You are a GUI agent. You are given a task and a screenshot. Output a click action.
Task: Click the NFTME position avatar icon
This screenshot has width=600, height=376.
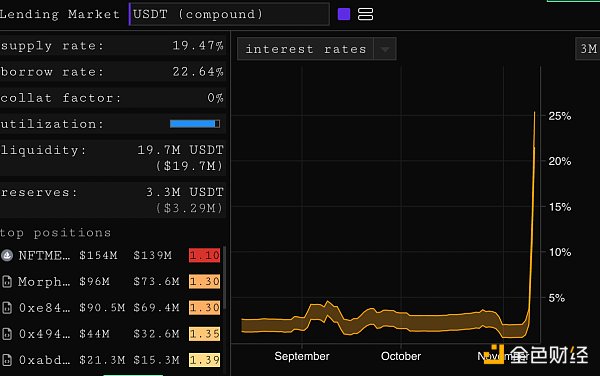tap(7, 255)
